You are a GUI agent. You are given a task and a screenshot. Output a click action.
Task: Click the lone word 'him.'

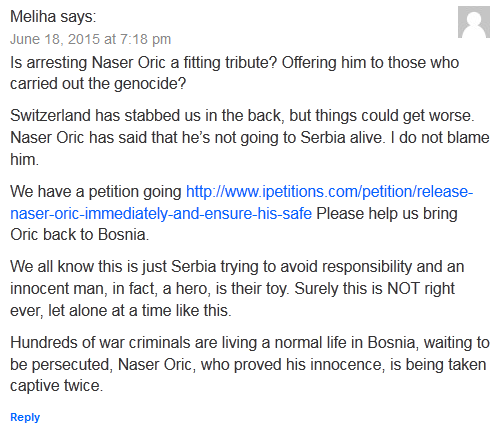[24, 159]
